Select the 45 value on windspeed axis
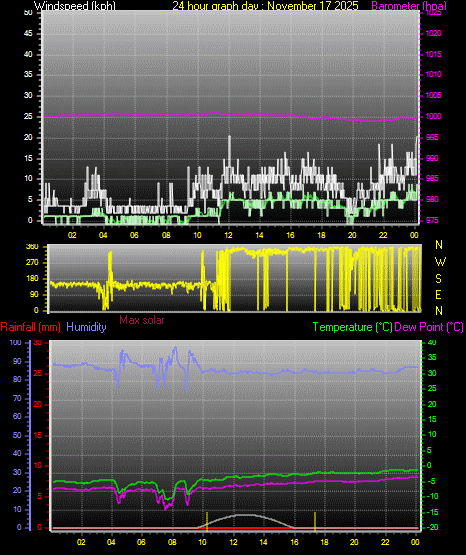 28,33
